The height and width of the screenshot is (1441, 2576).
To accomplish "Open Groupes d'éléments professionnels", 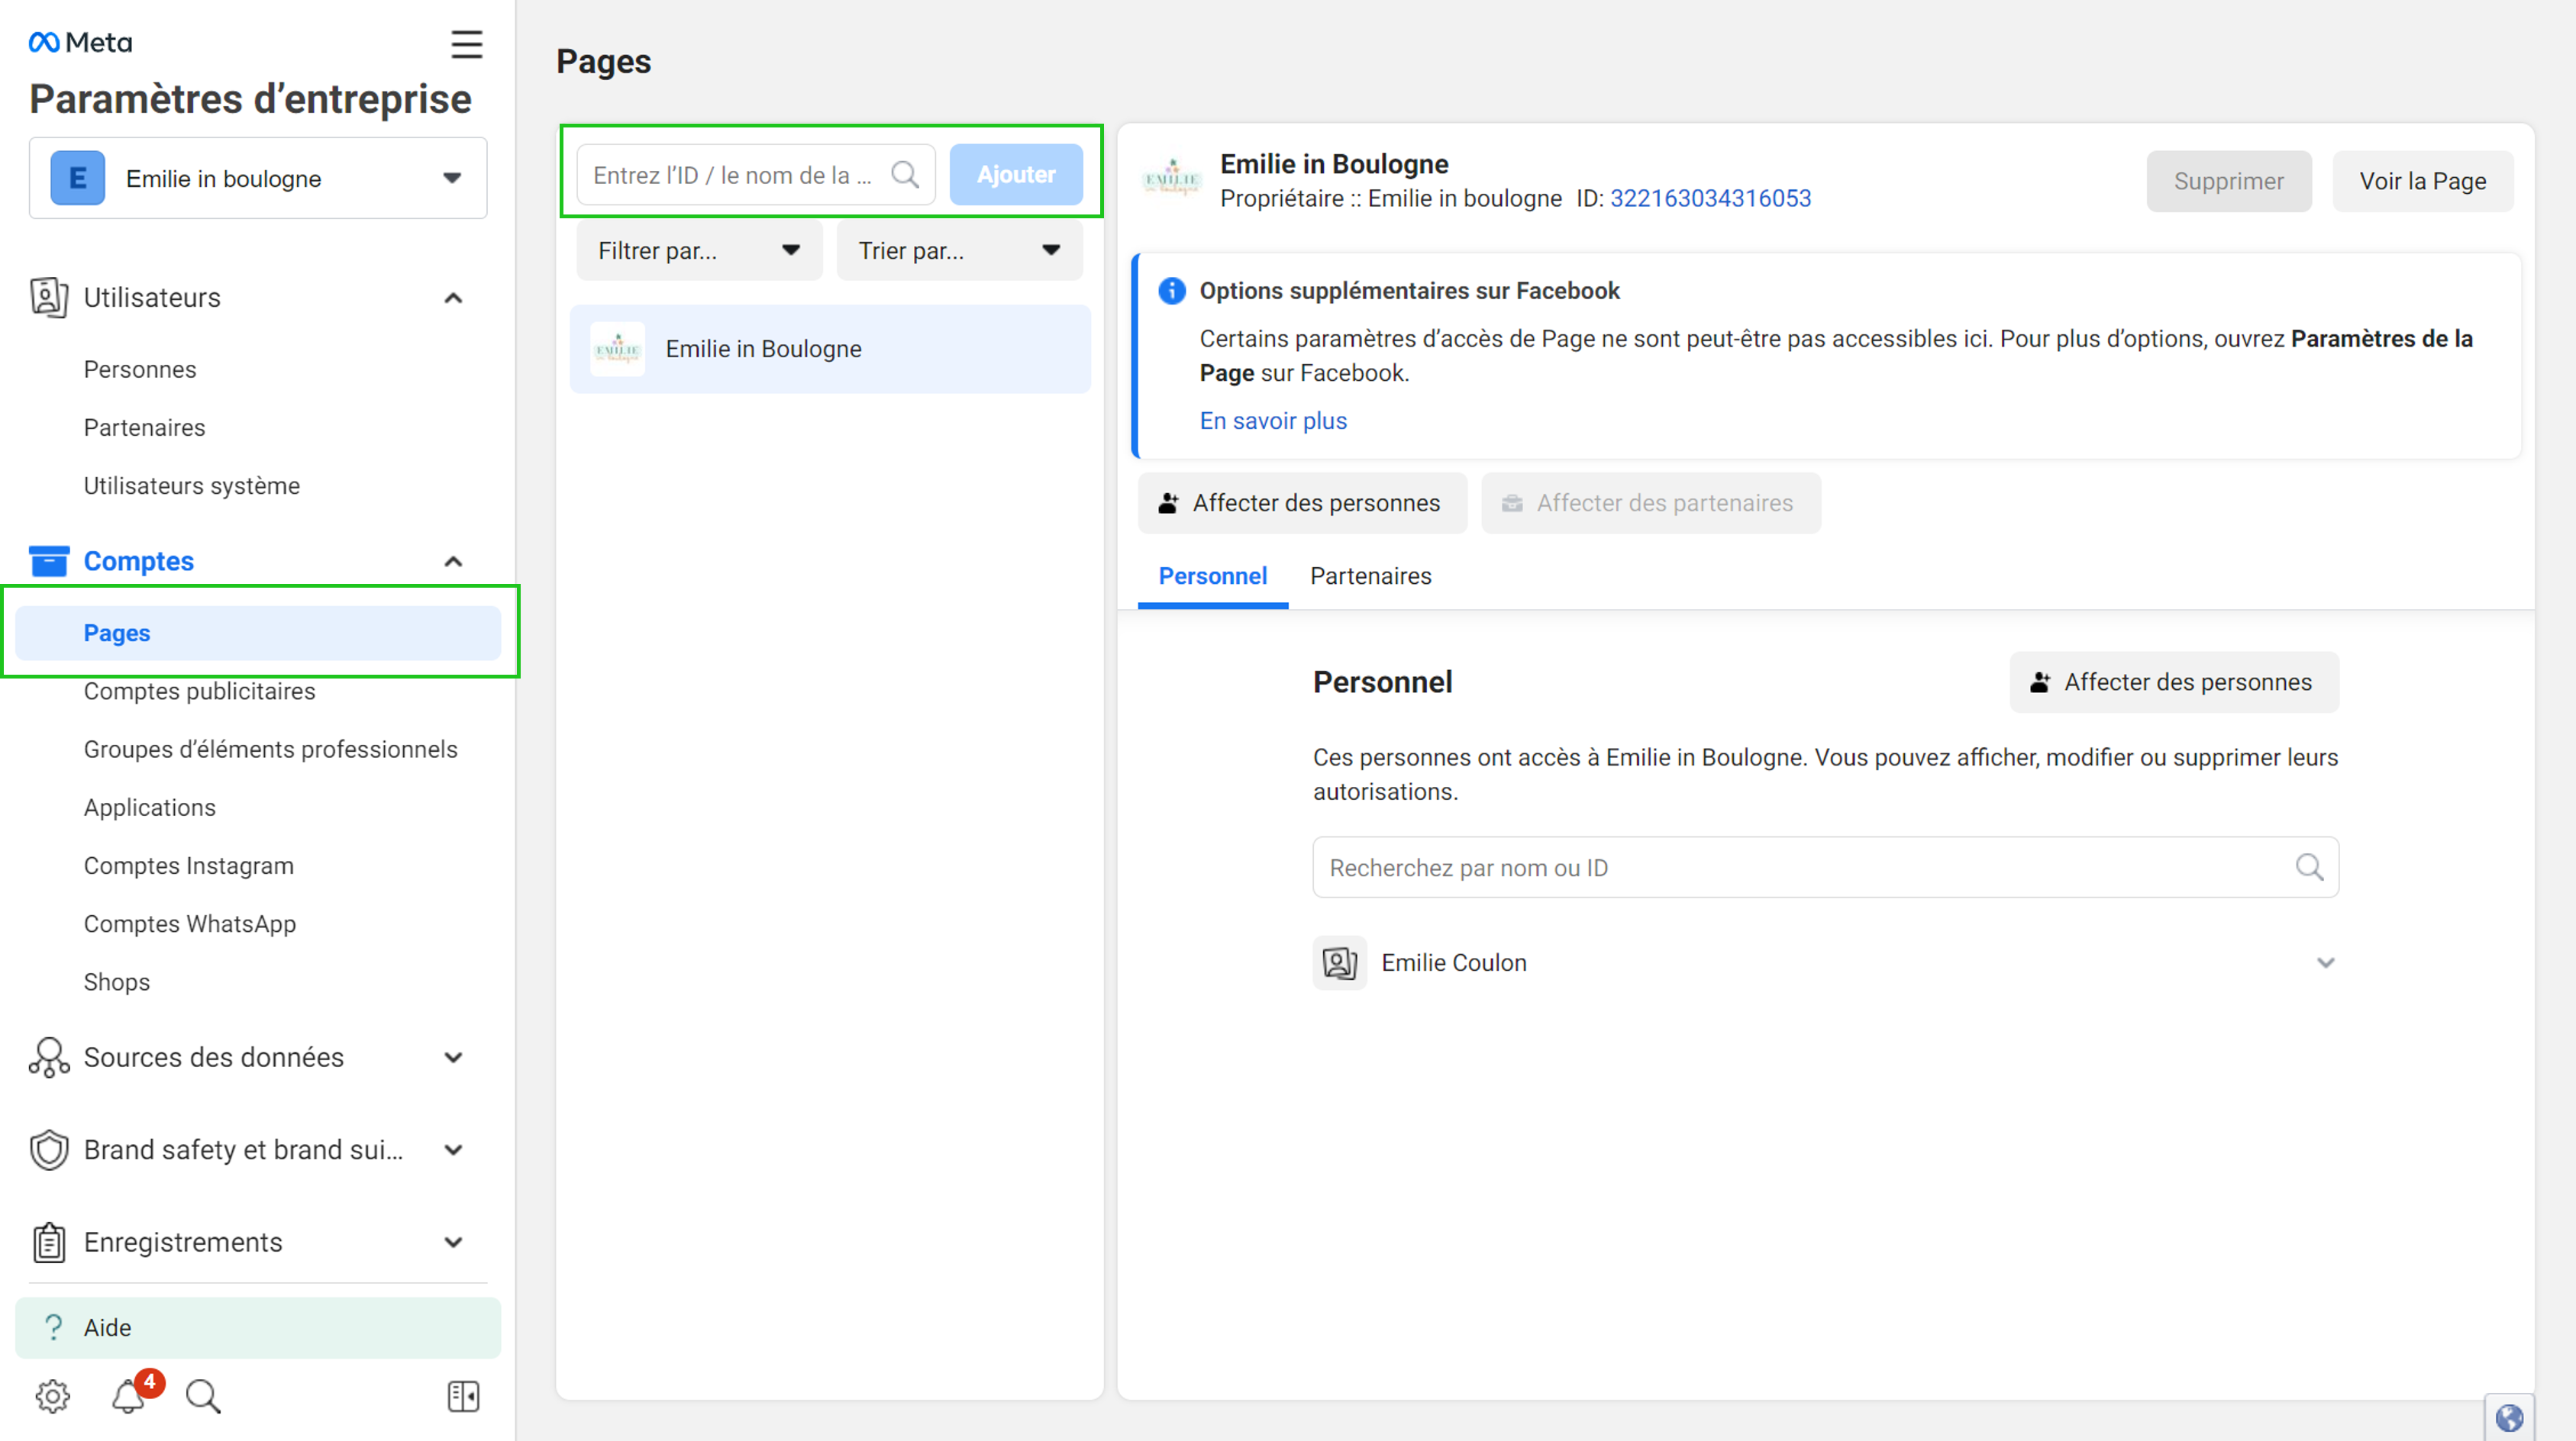I will click(x=270, y=749).
